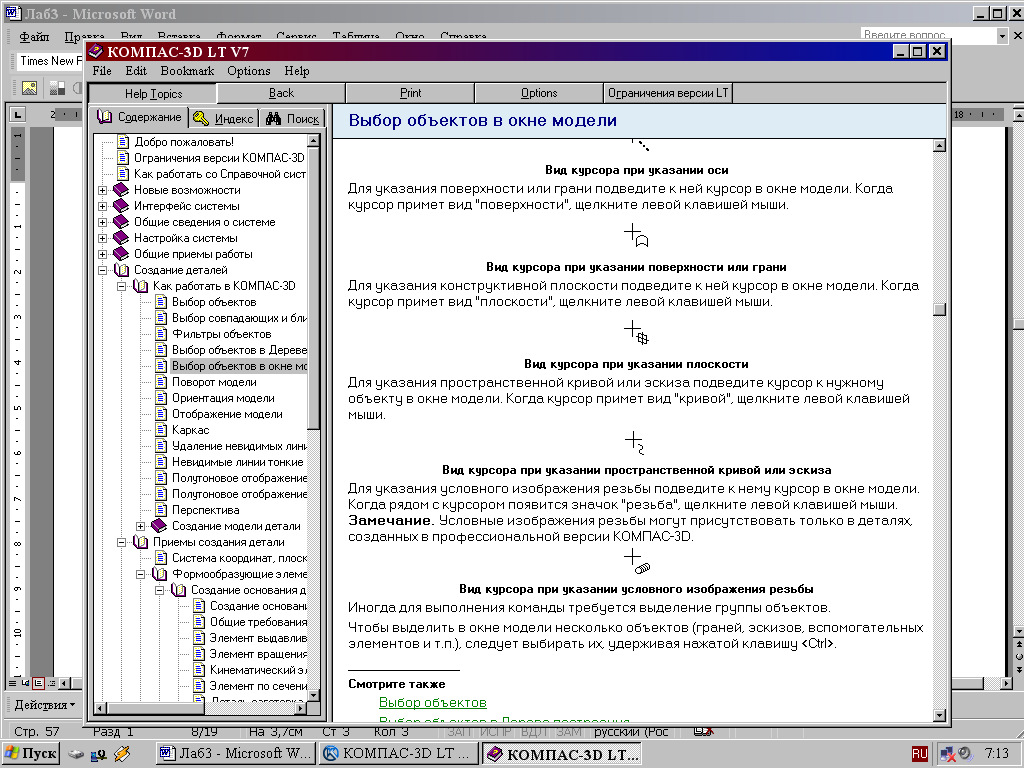Image resolution: width=1024 pixels, height=768 pixels.
Task: Expand 'Создание модели детали' node
Action: click(140, 526)
